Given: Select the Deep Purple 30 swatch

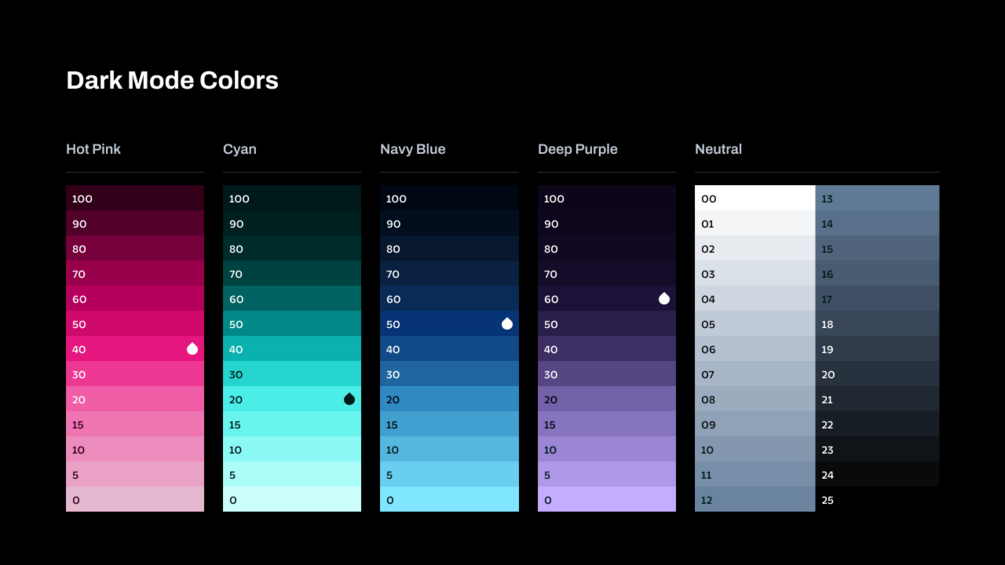Looking at the screenshot, I should tap(606, 374).
